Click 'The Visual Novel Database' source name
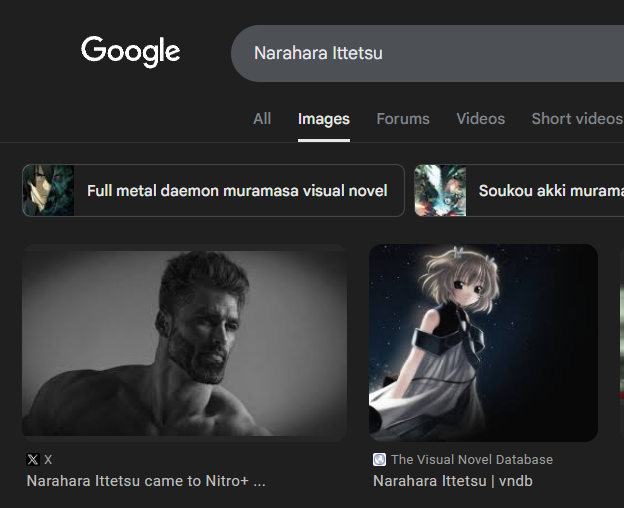The height and width of the screenshot is (508, 624). pos(472,459)
